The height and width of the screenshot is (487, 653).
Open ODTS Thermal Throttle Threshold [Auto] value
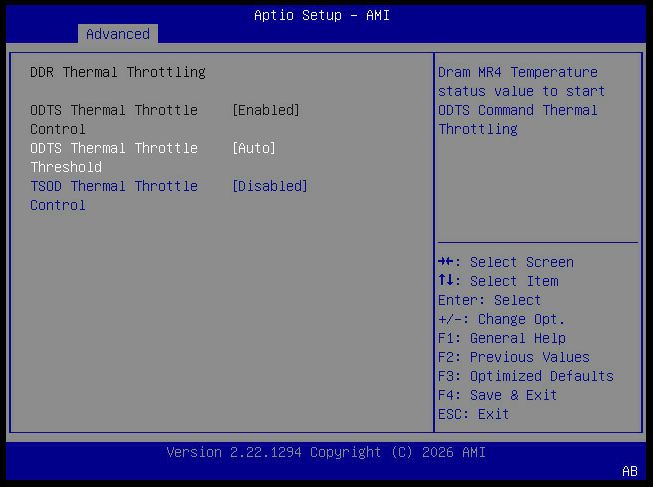[254, 148]
